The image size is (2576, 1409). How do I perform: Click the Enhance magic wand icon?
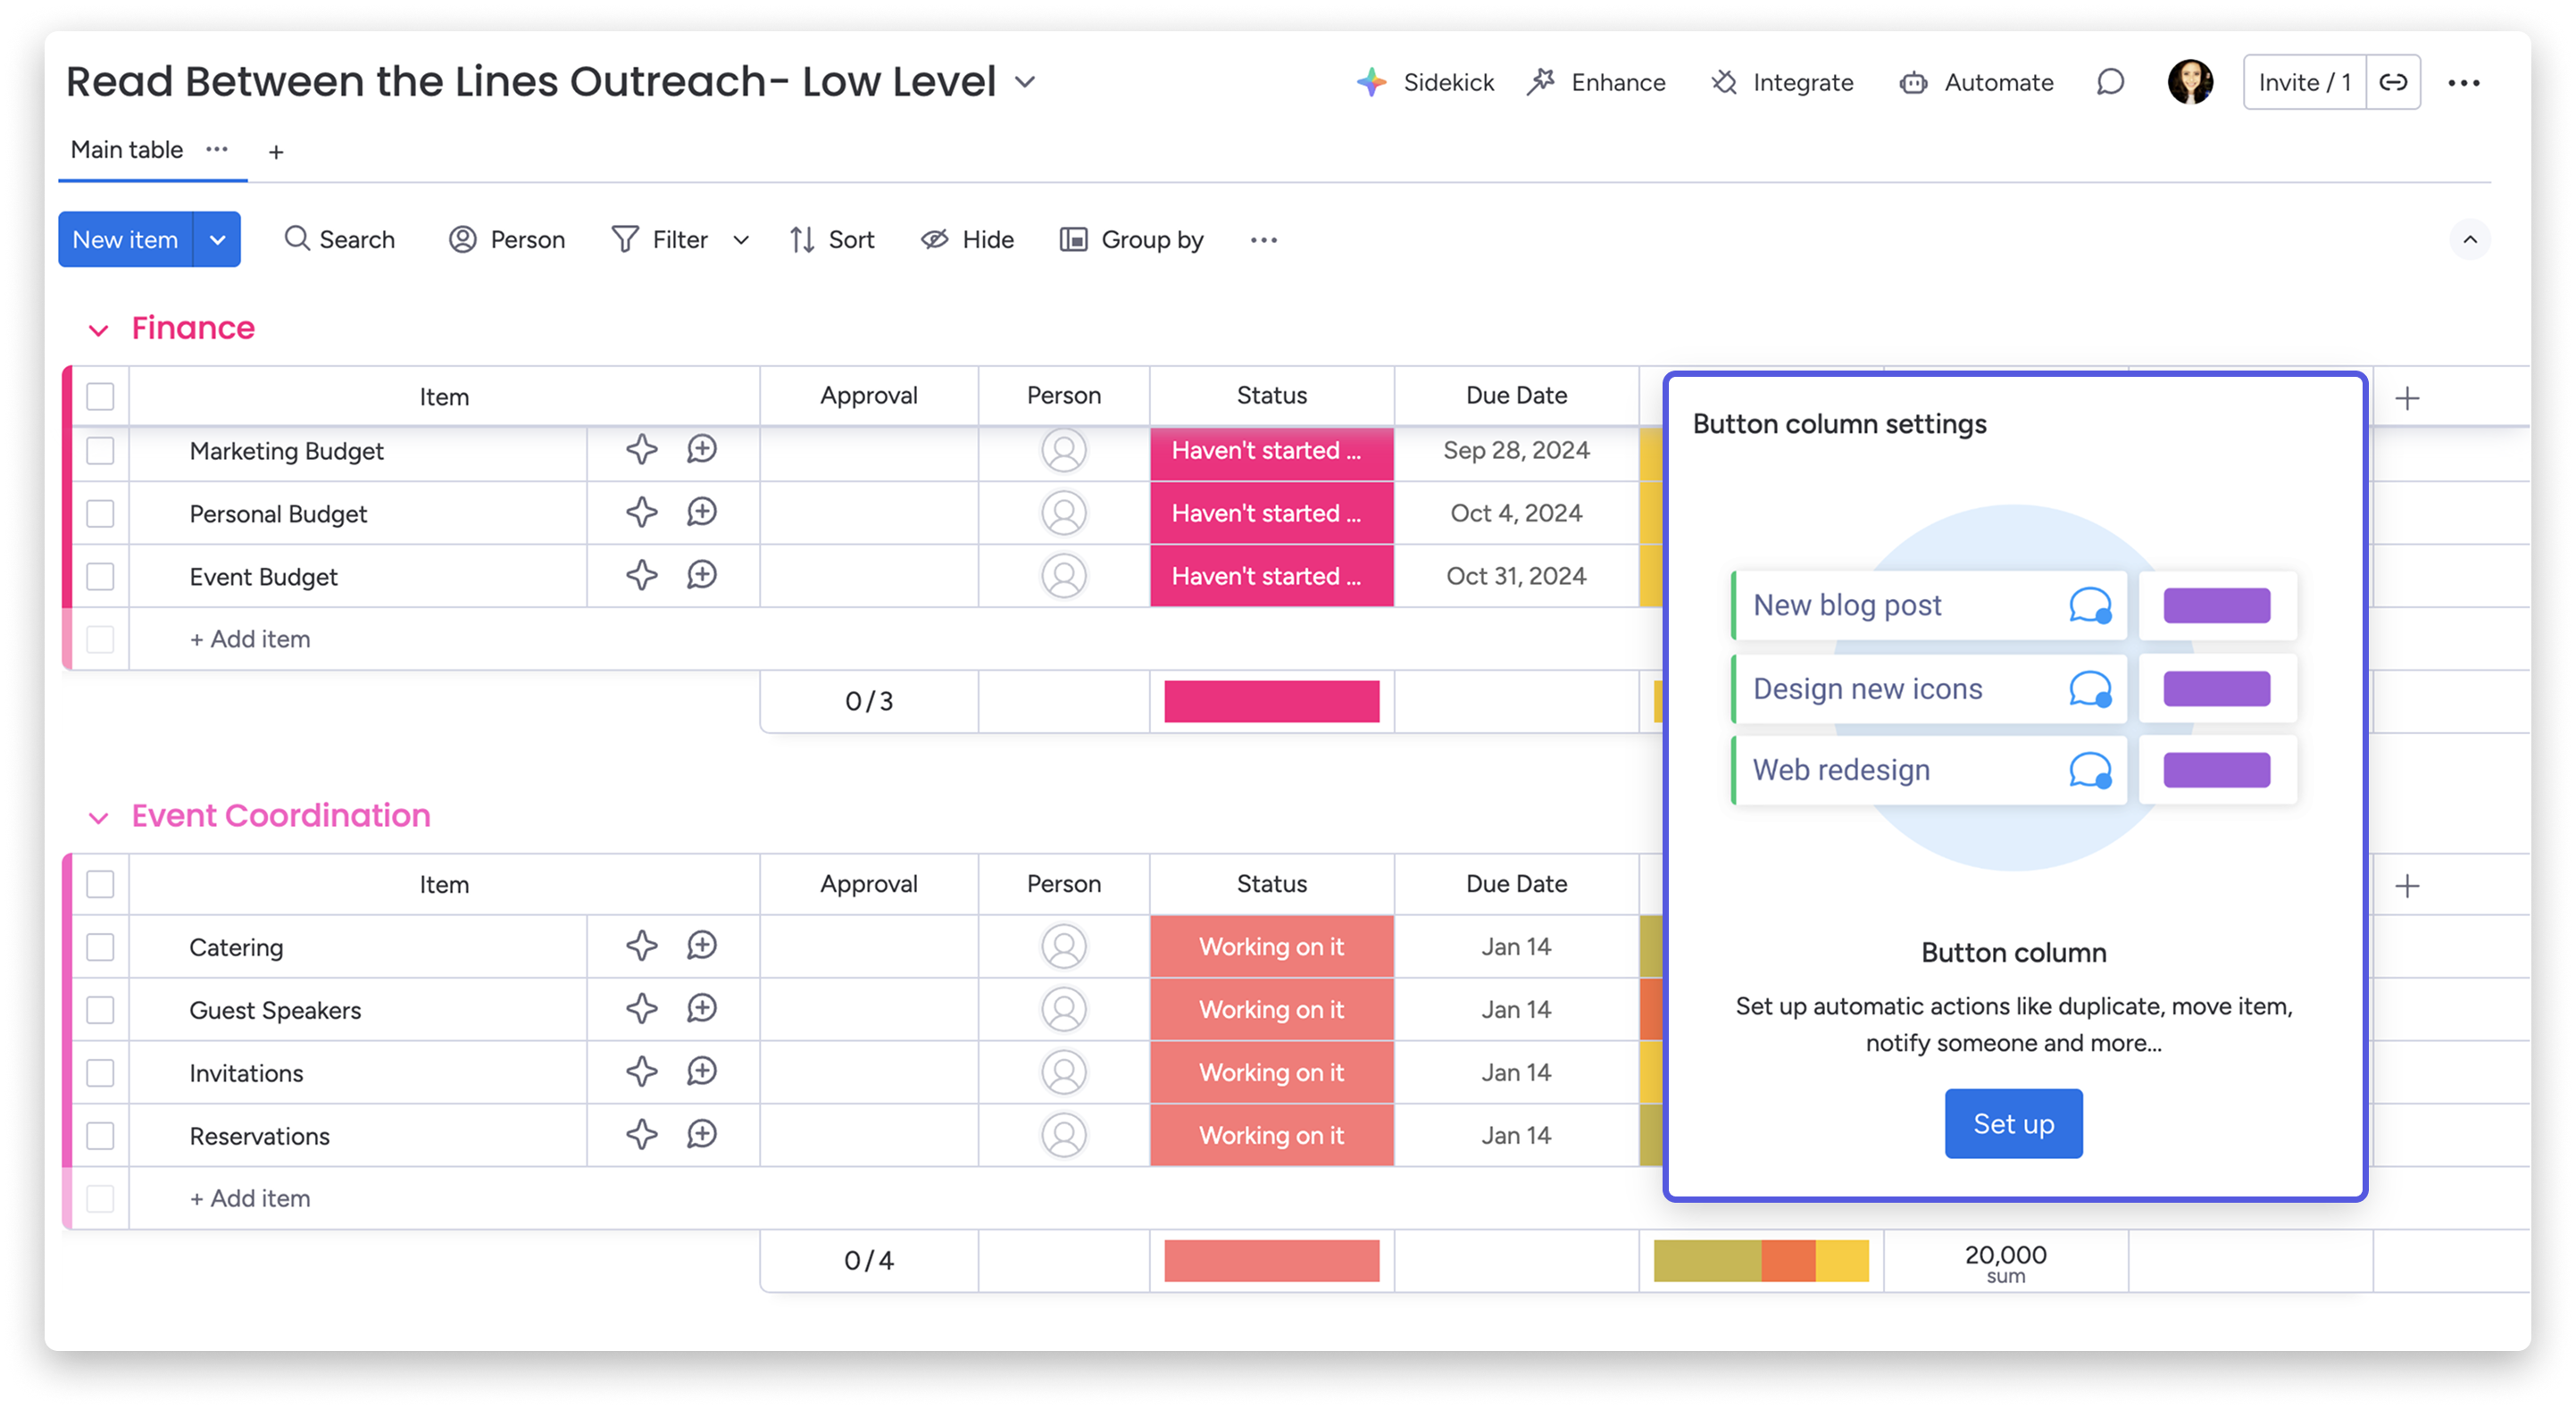[x=1543, y=82]
